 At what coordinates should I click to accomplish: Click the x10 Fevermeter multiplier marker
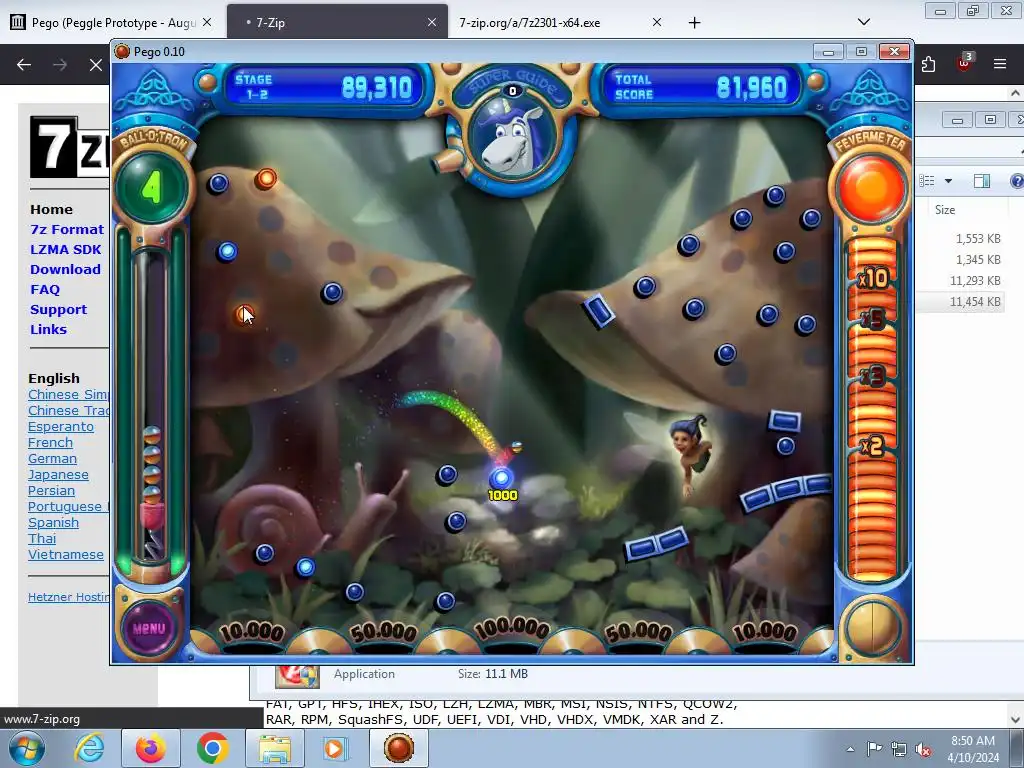pyautogui.click(x=873, y=279)
